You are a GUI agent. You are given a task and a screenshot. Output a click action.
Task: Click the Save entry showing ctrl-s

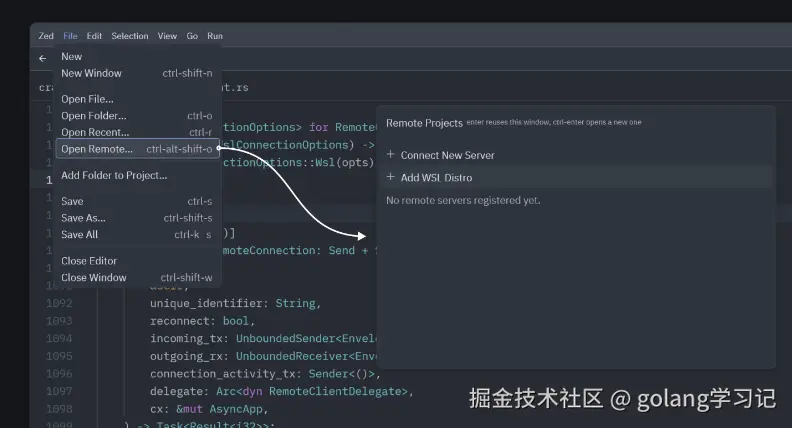[x=137, y=201]
